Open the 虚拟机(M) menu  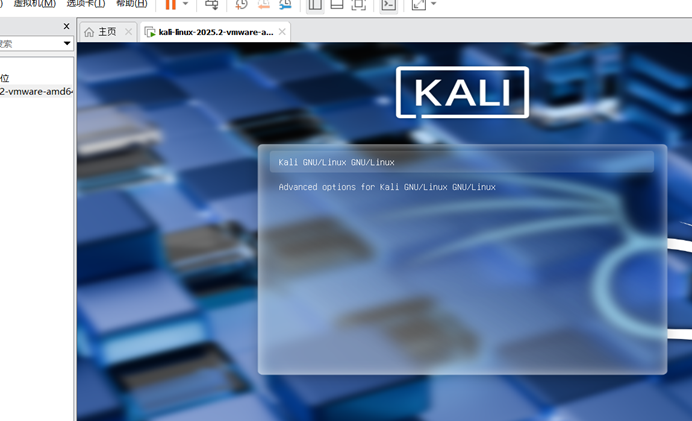pos(35,4)
